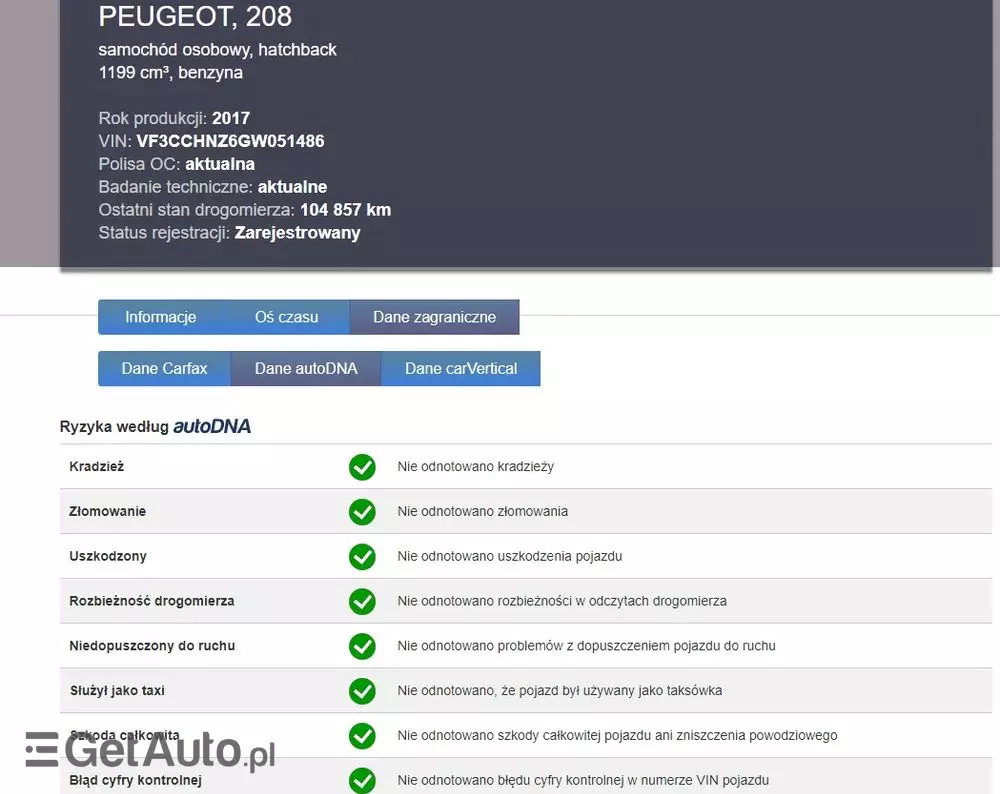The width and height of the screenshot is (1000, 794).
Task: Open the Dane carVertical tab
Action: pos(460,368)
